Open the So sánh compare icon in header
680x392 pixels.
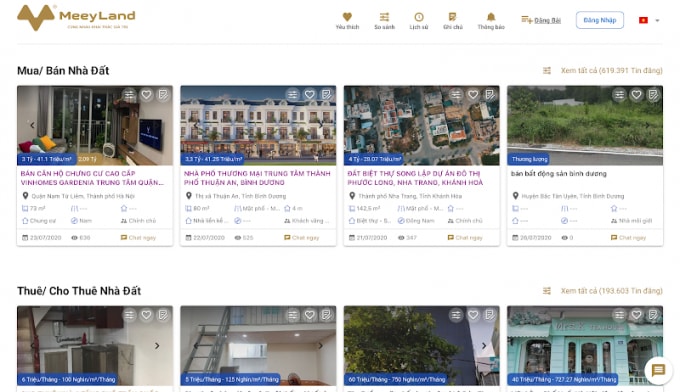(x=384, y=20)
